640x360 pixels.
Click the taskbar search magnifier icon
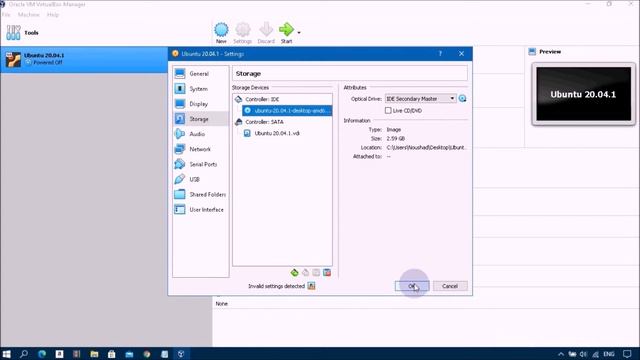(x=24, y=354)
